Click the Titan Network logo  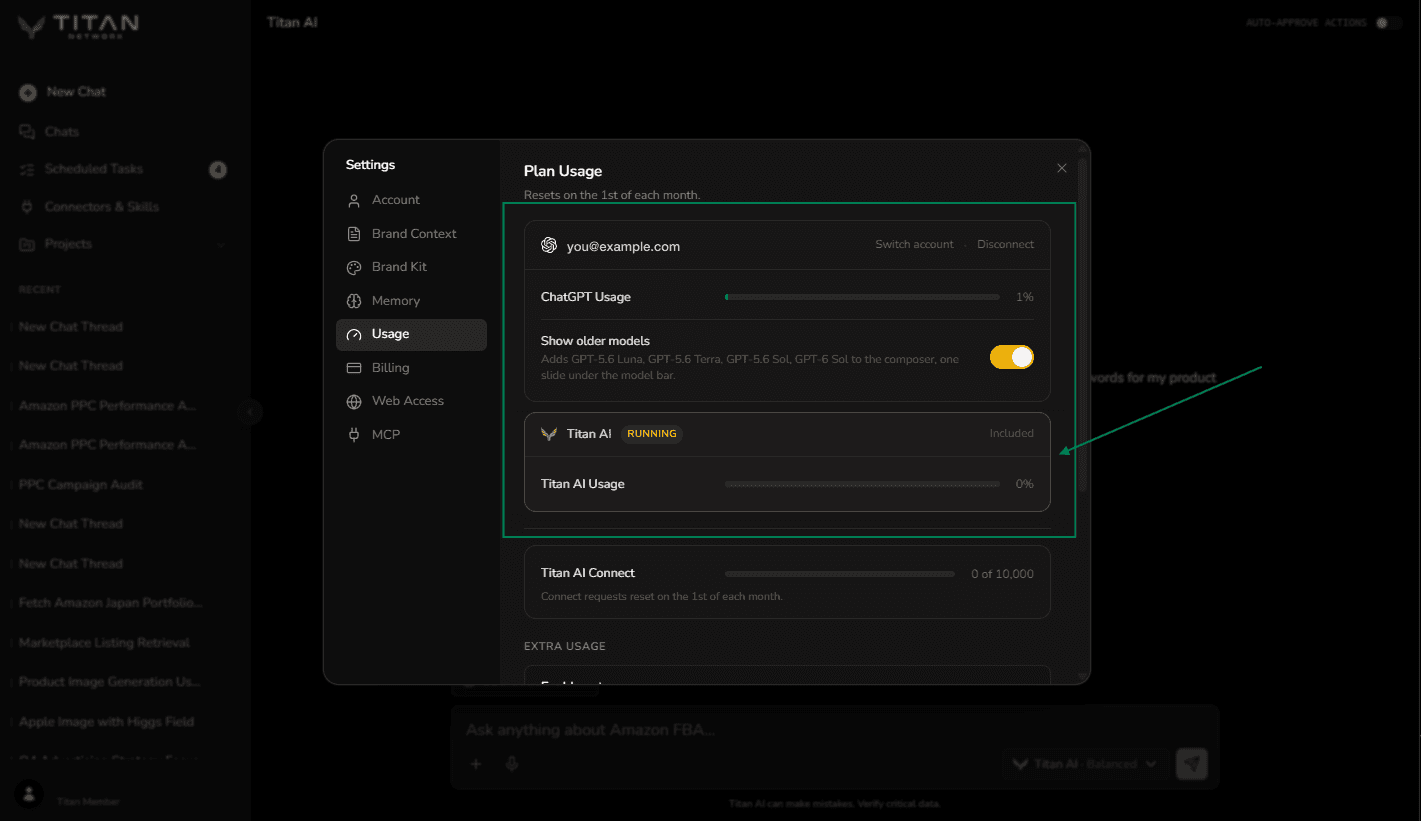point(78,26)
